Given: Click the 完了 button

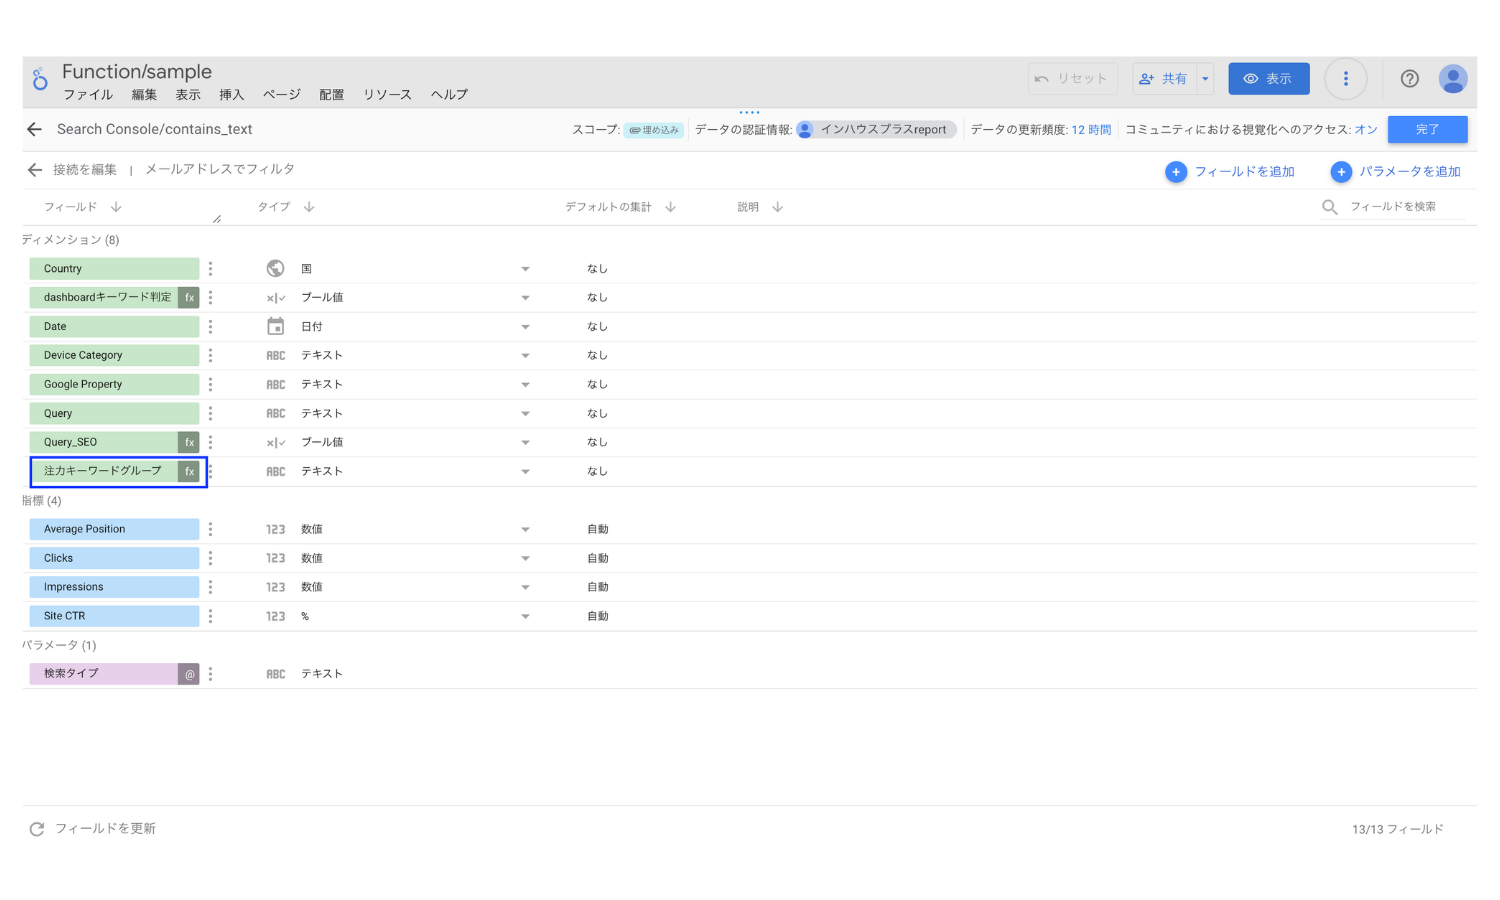Looking at the screenshot, I should pyautogui.click(x=1428, y=130).
